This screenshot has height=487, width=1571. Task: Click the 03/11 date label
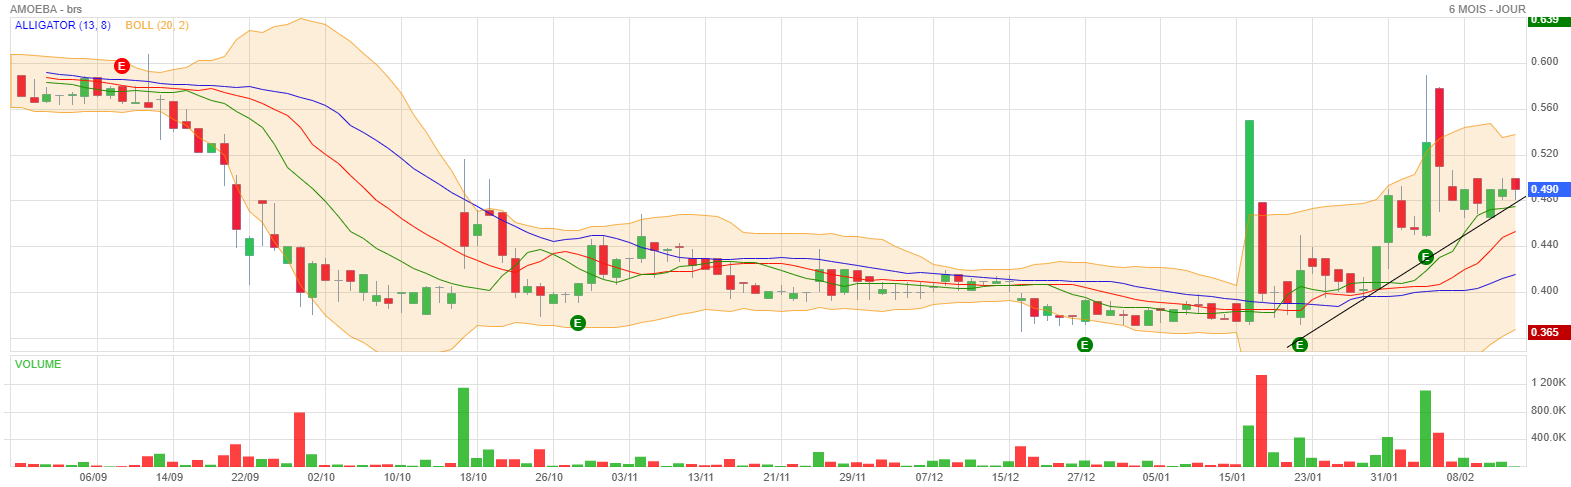[x=625, y=478]
